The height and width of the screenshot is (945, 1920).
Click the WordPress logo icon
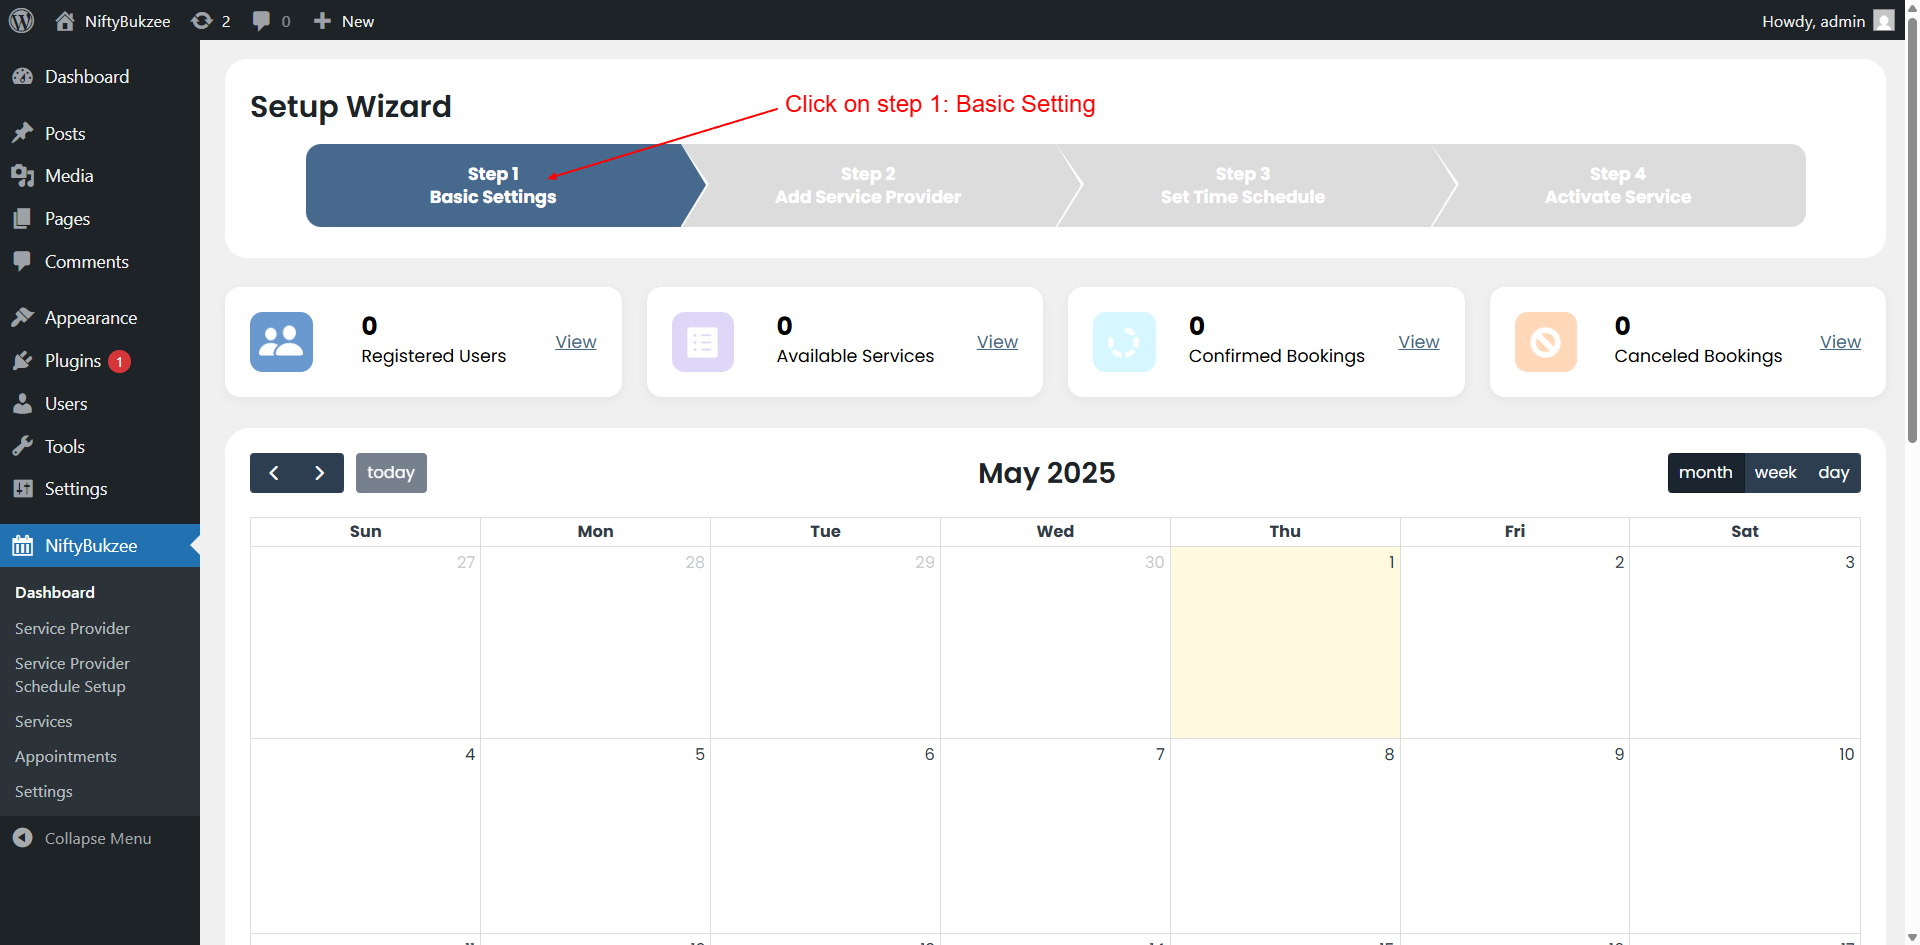(21, 20)
